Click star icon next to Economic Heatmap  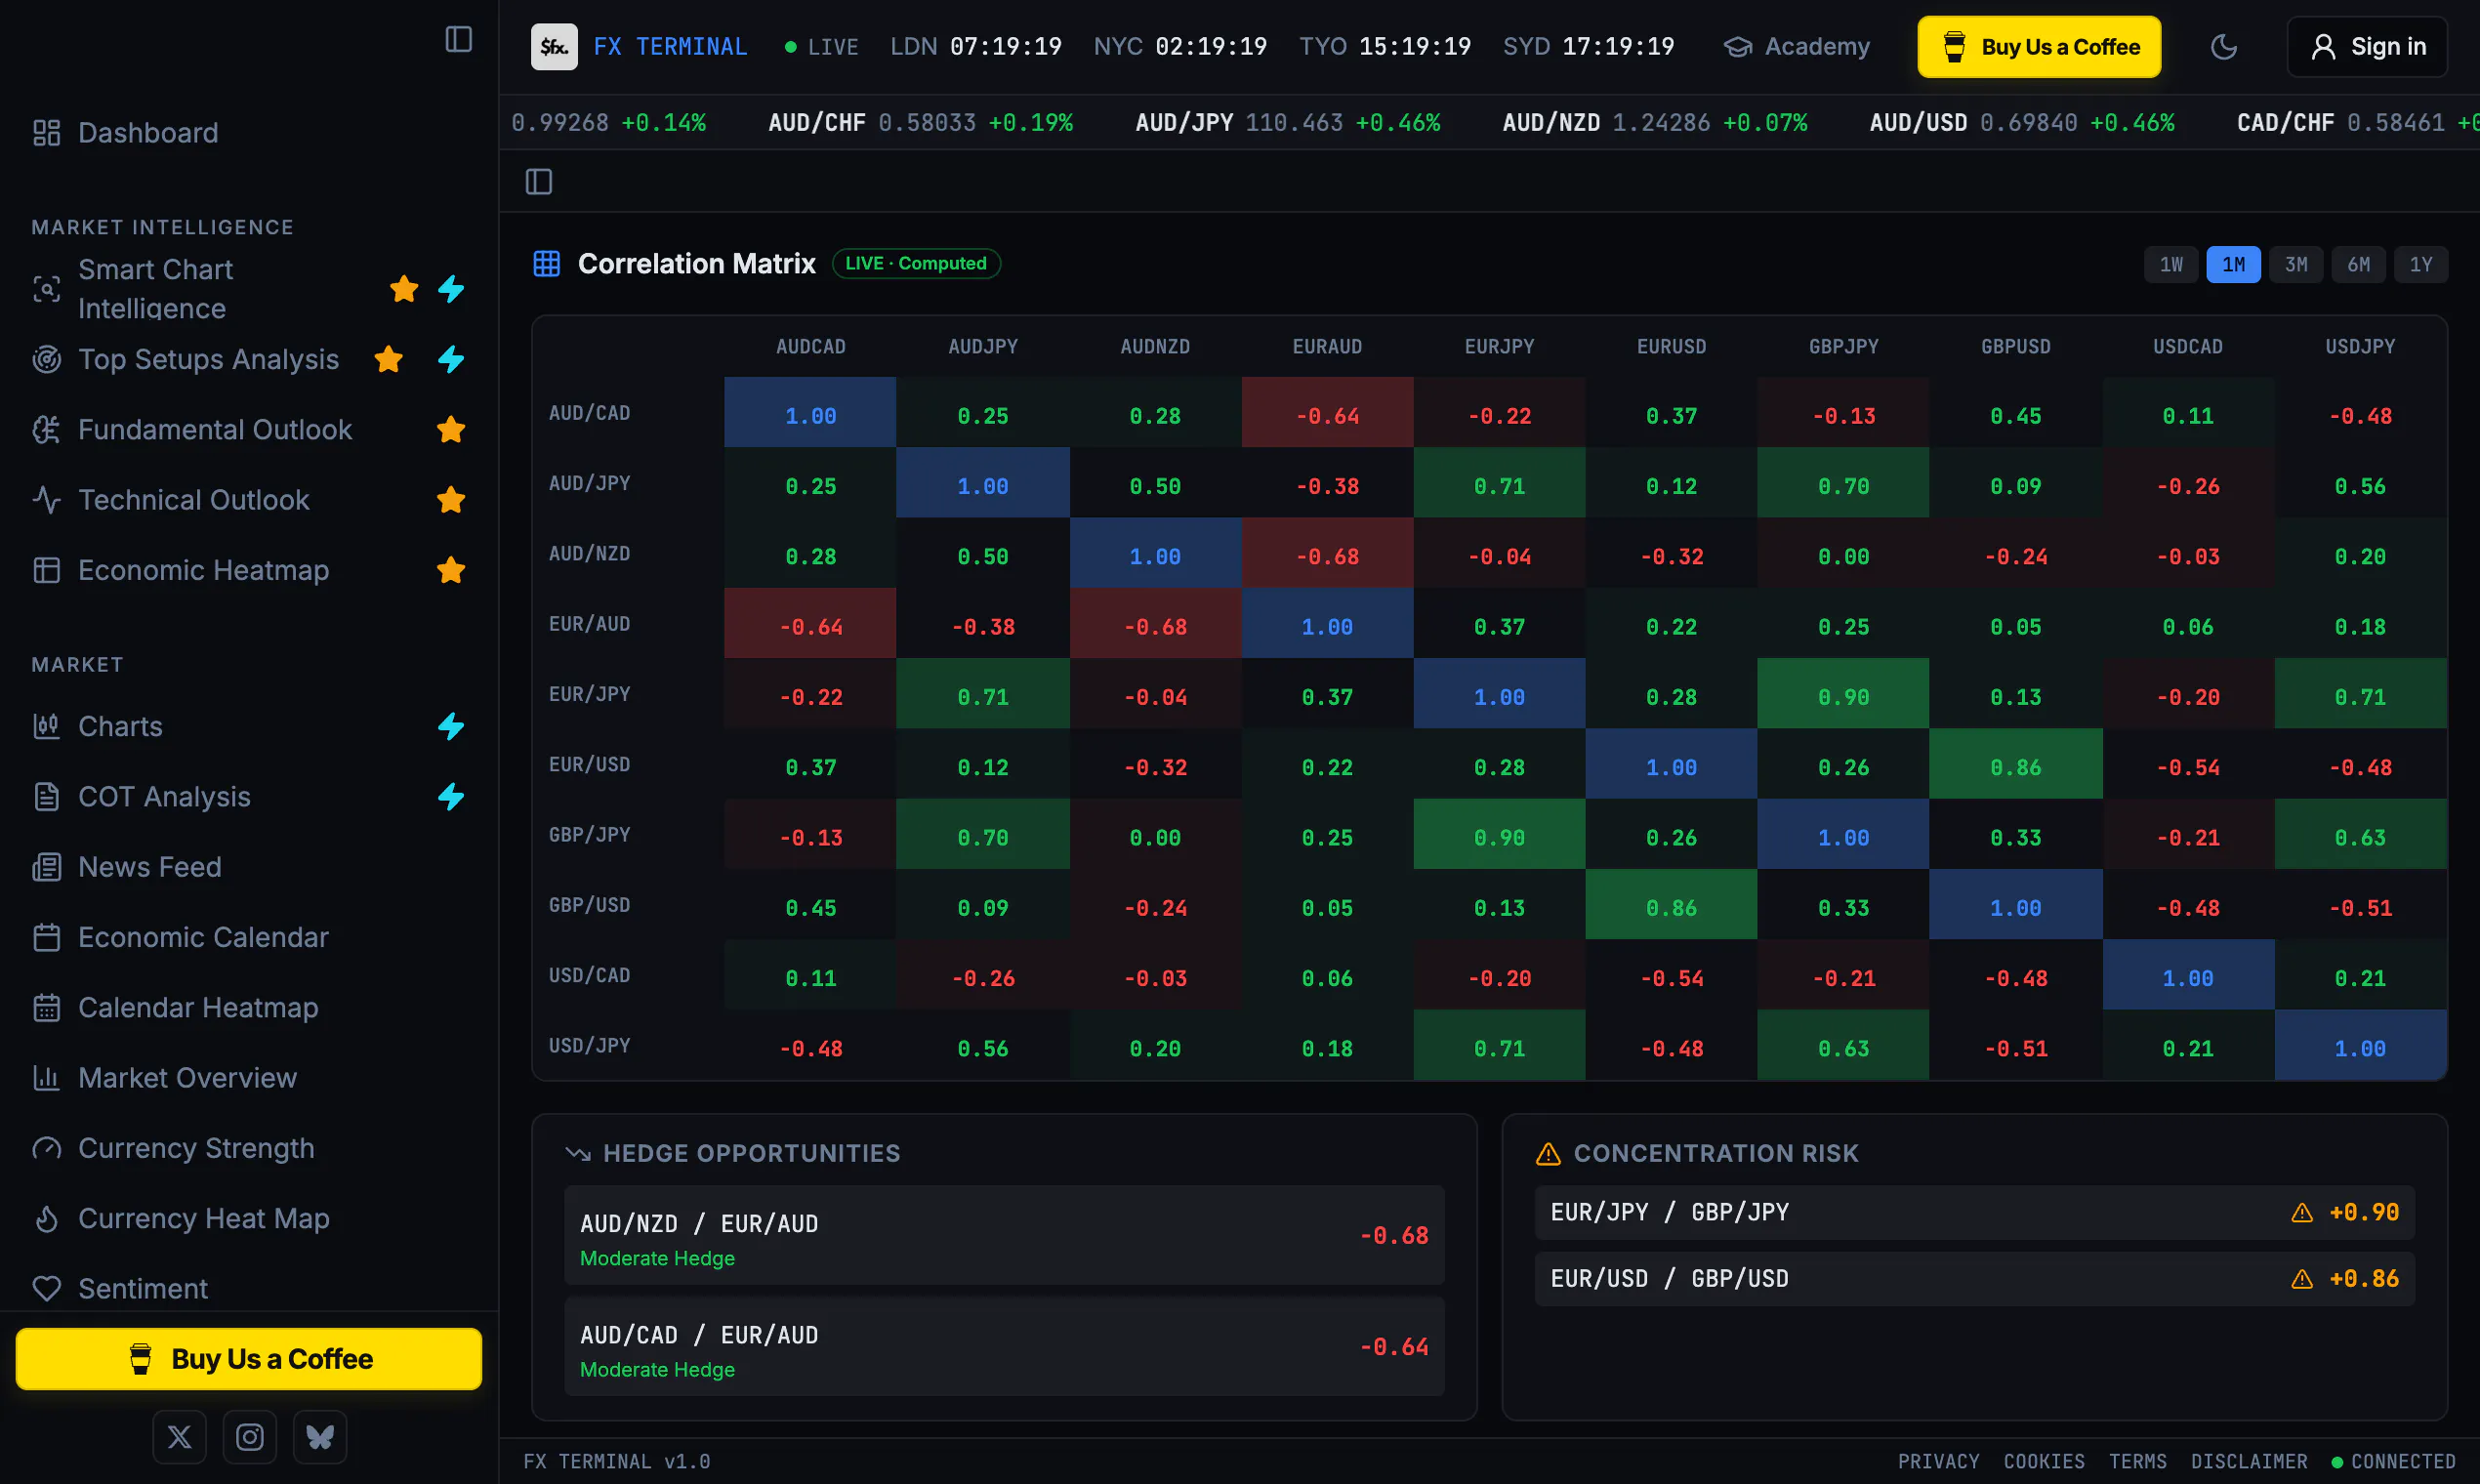(451, 570)
